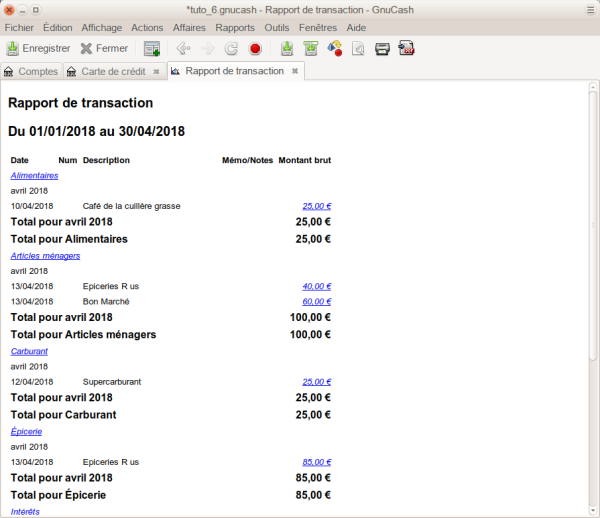Click the 85,00 € Epiceries R us amount
The image size is (600, 518).
317,462
